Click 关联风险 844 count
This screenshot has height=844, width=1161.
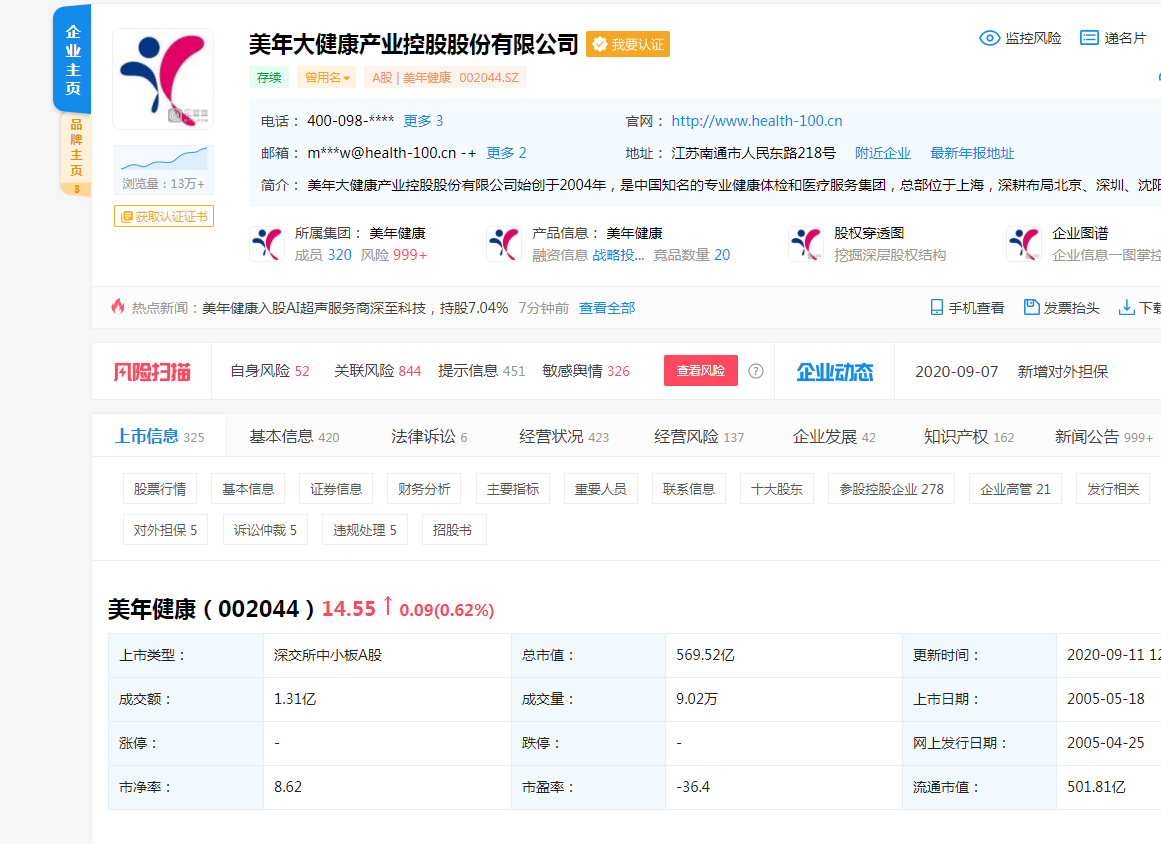point(378,371)
